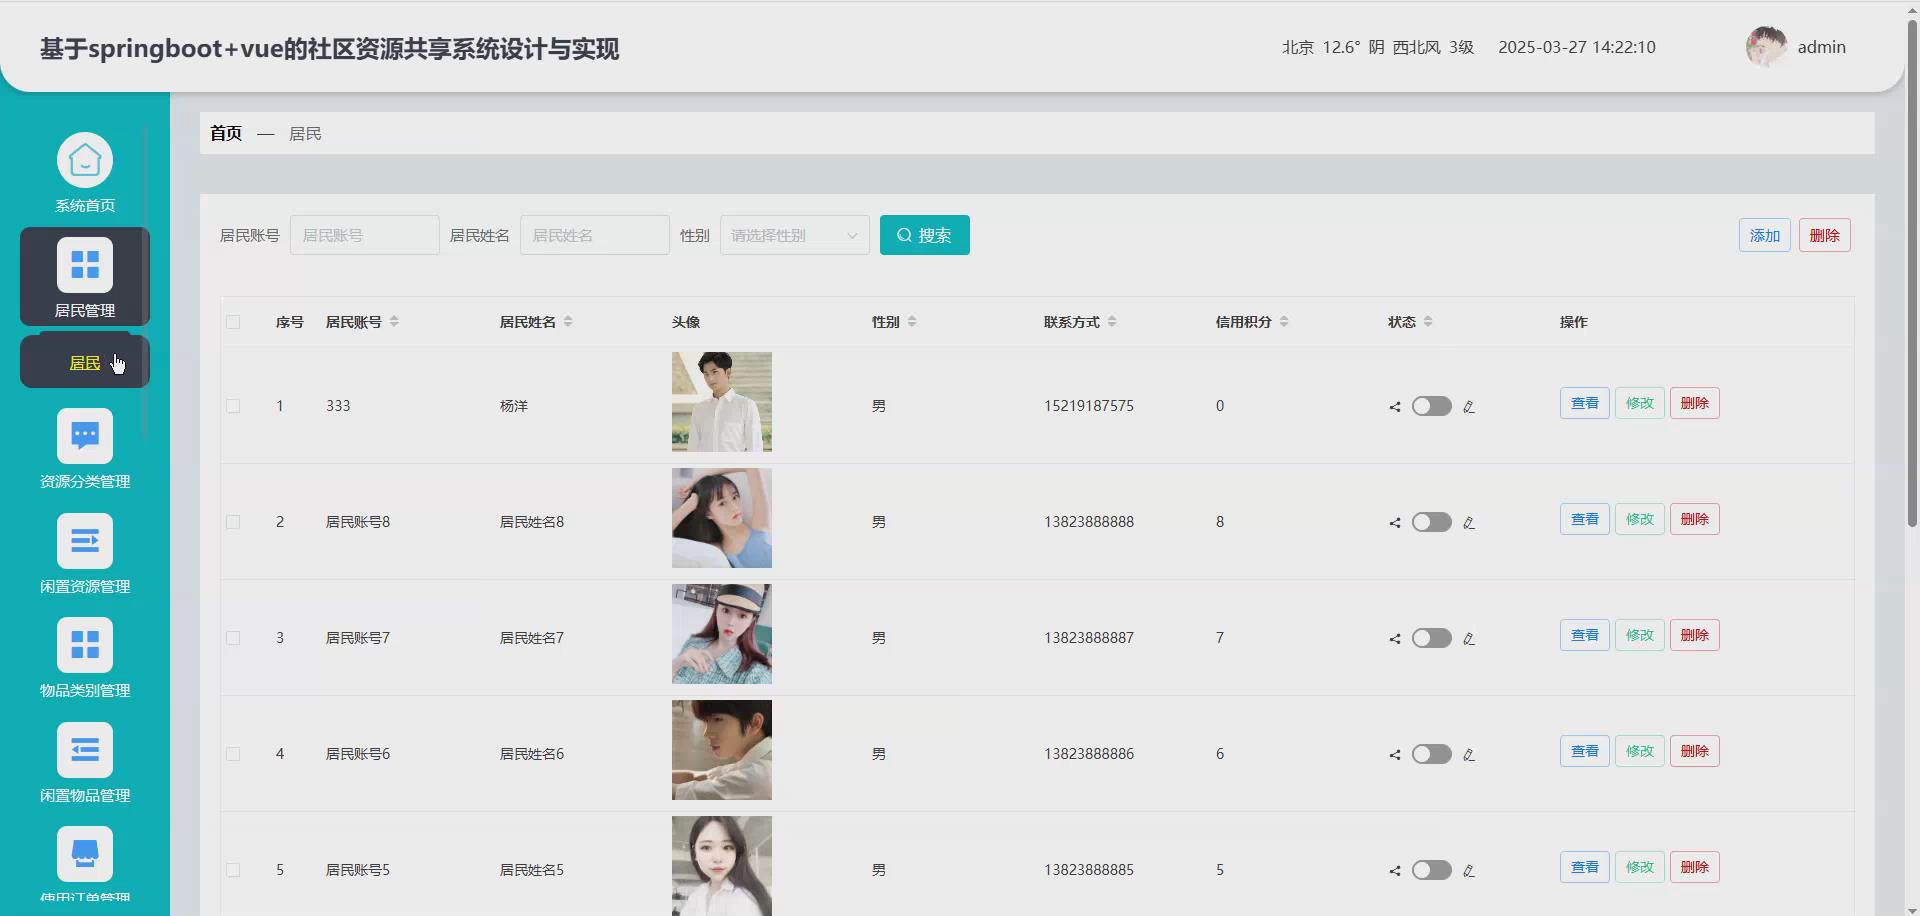
Task: Open the store icon at sidebar bottom
Action: click(85, 854)
